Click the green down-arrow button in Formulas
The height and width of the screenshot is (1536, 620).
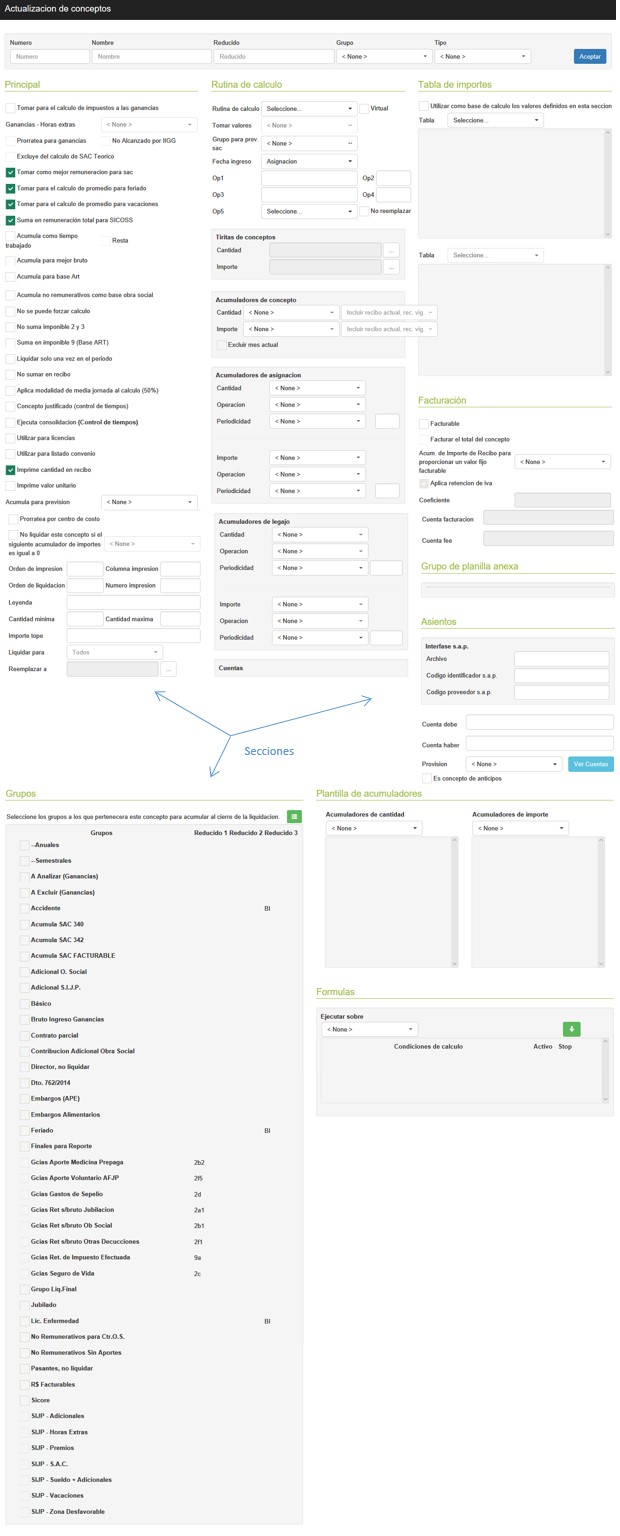[572, 1029]
